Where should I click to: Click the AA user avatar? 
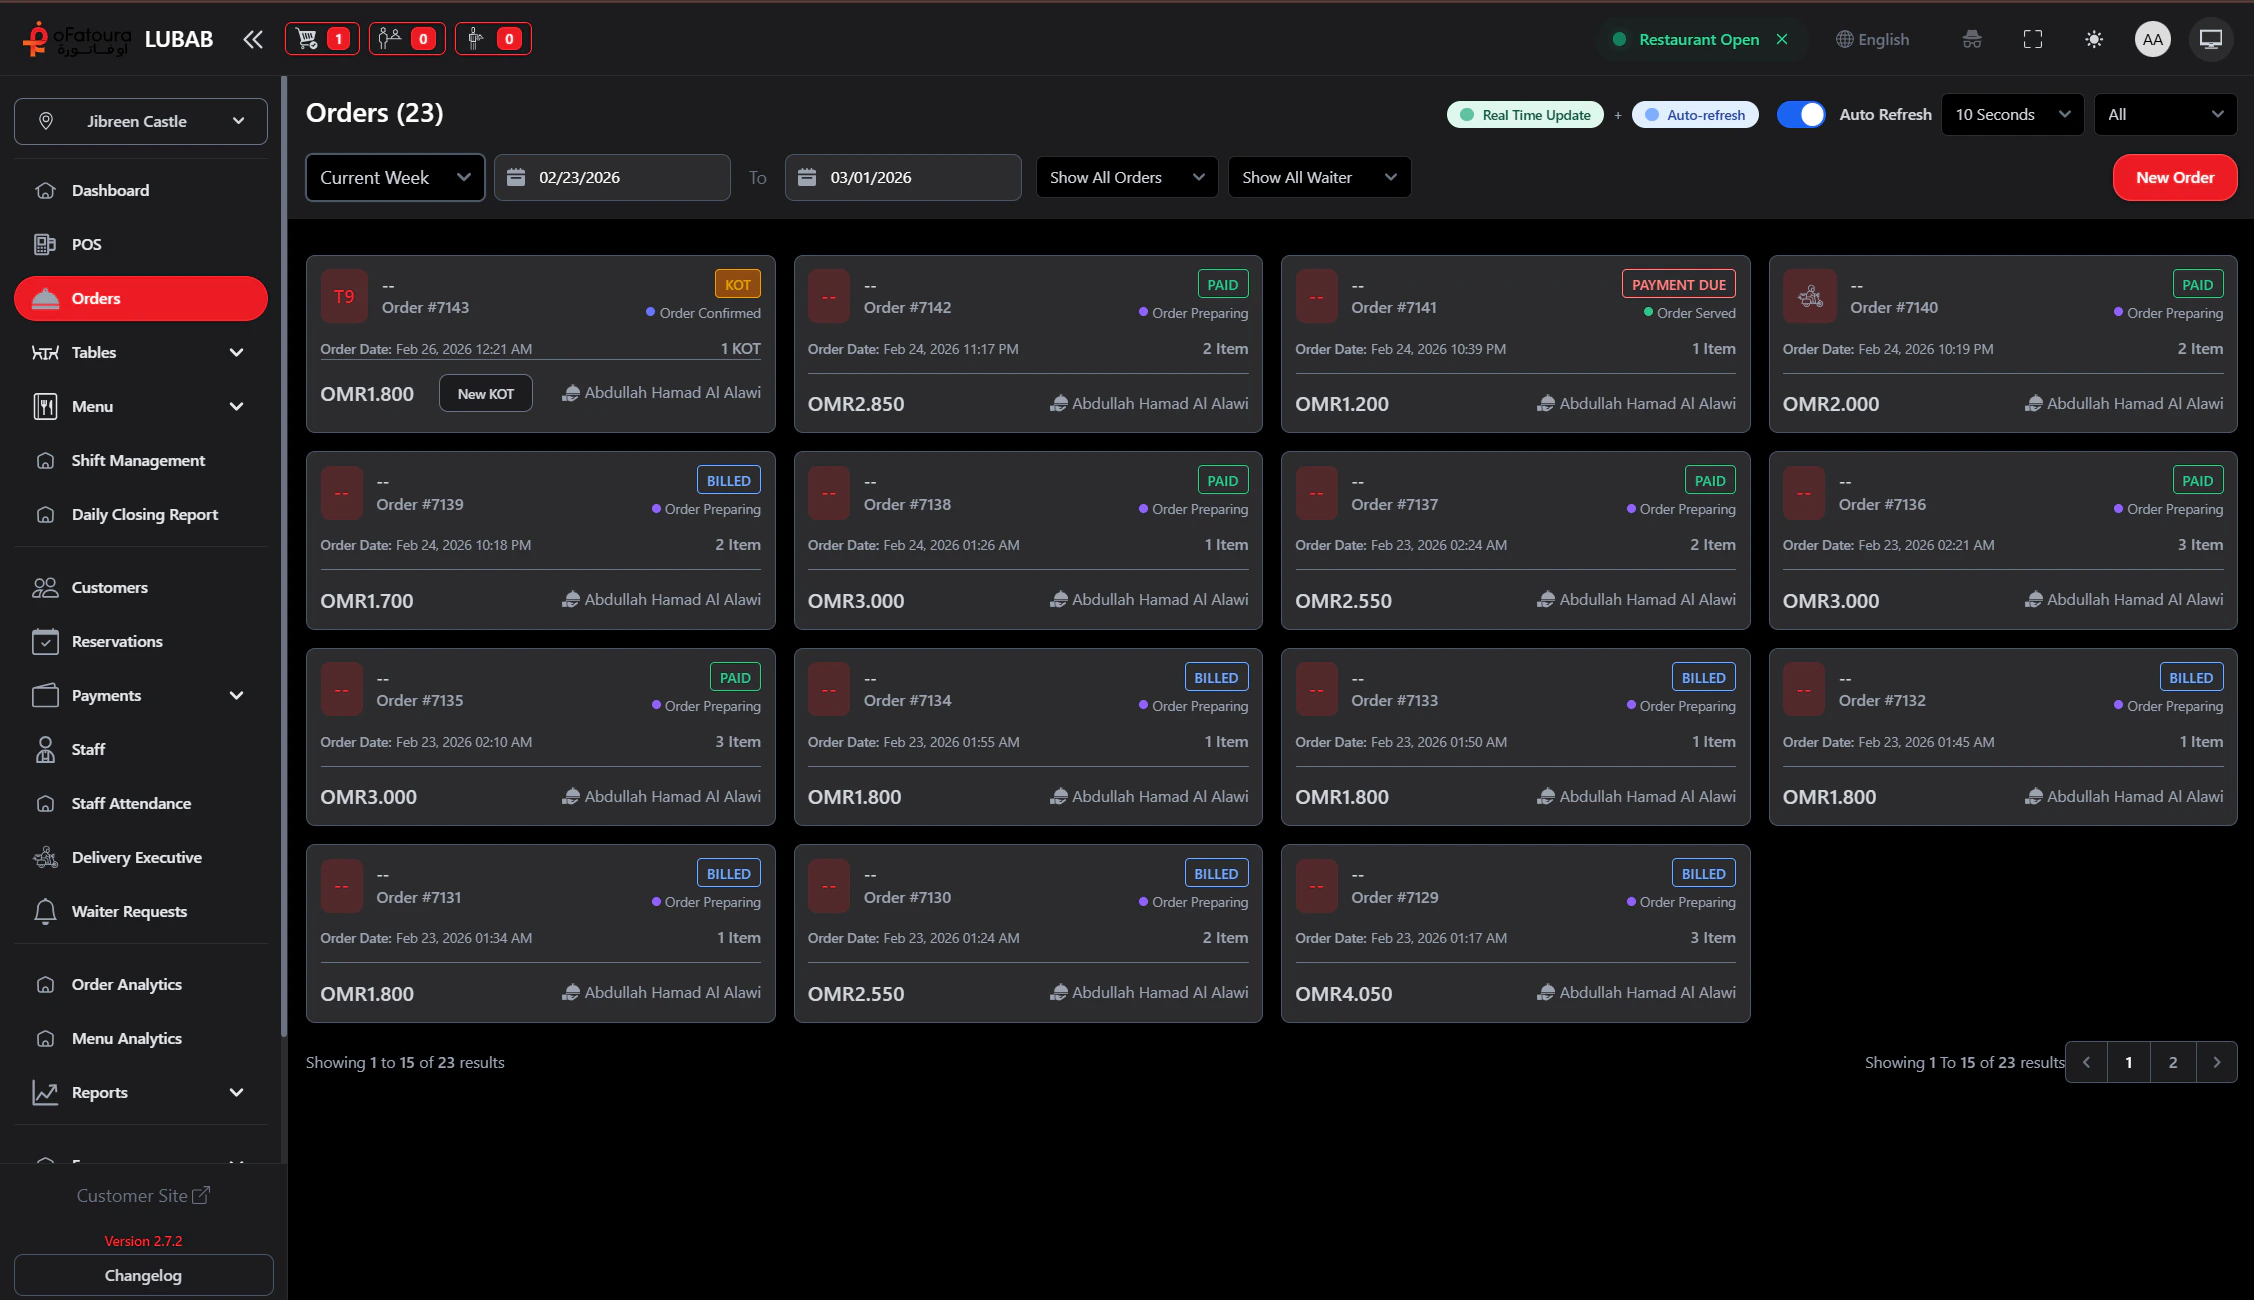[x=2152, y=39]
